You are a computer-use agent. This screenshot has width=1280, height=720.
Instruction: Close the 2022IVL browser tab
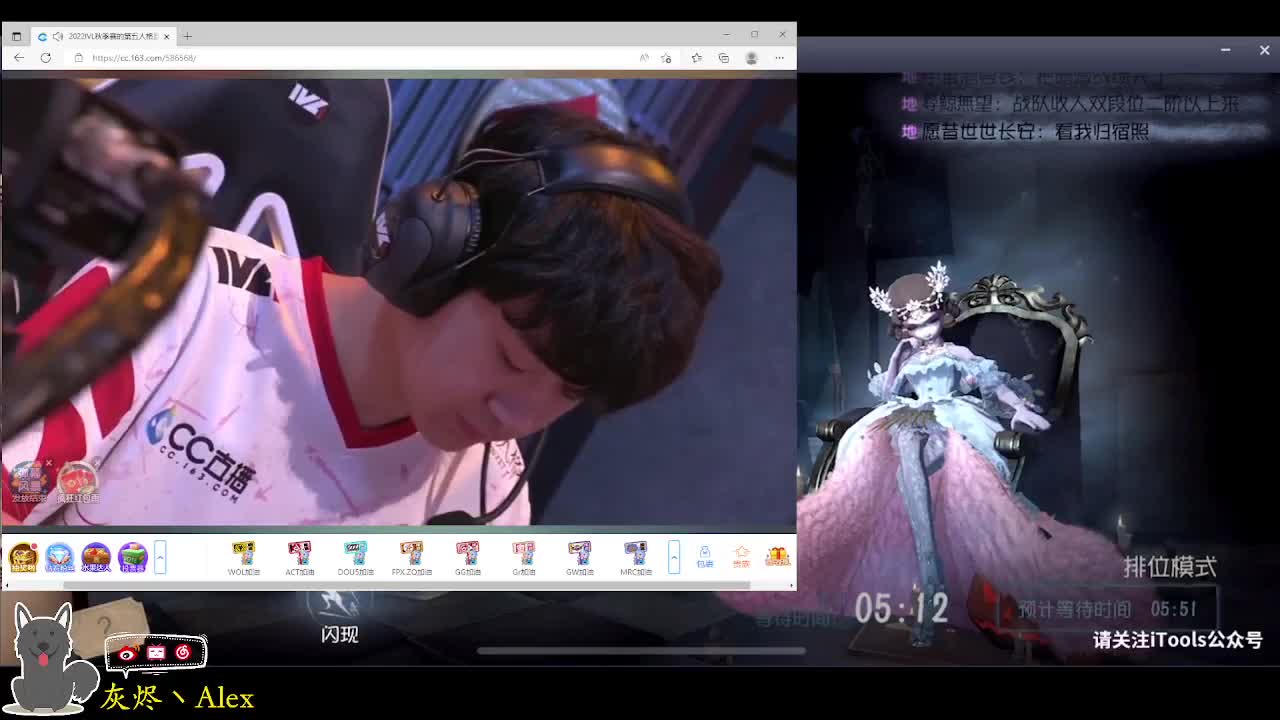[x=167, y=36]
